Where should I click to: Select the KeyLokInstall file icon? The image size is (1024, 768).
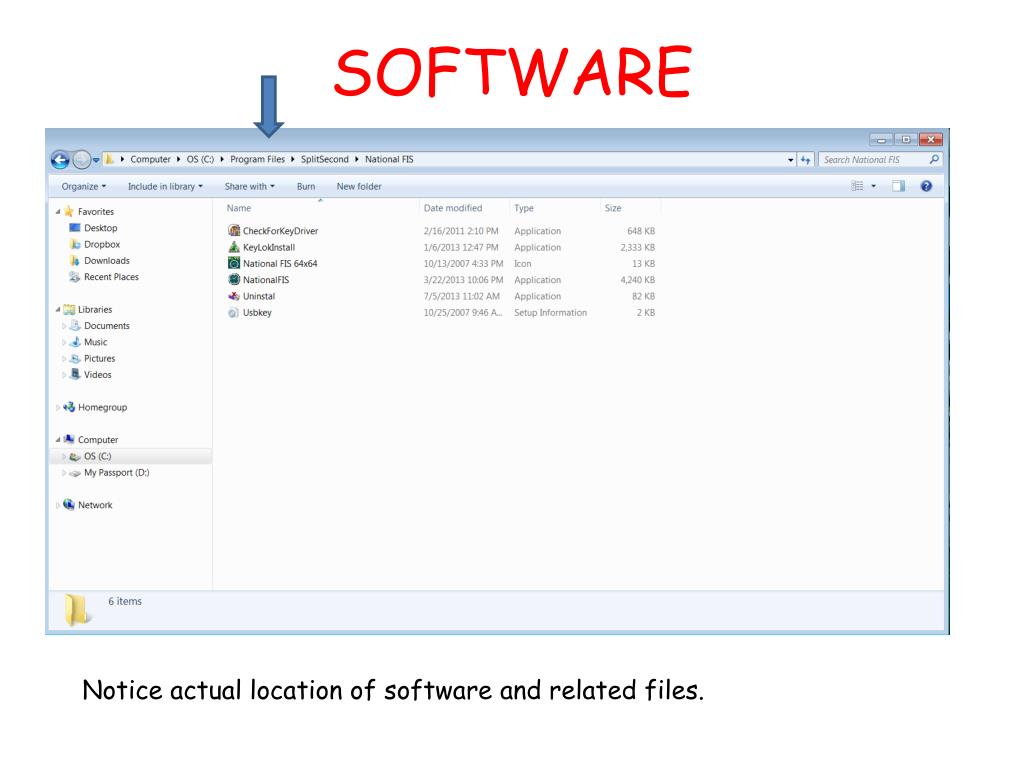click(x=234, y=247)
